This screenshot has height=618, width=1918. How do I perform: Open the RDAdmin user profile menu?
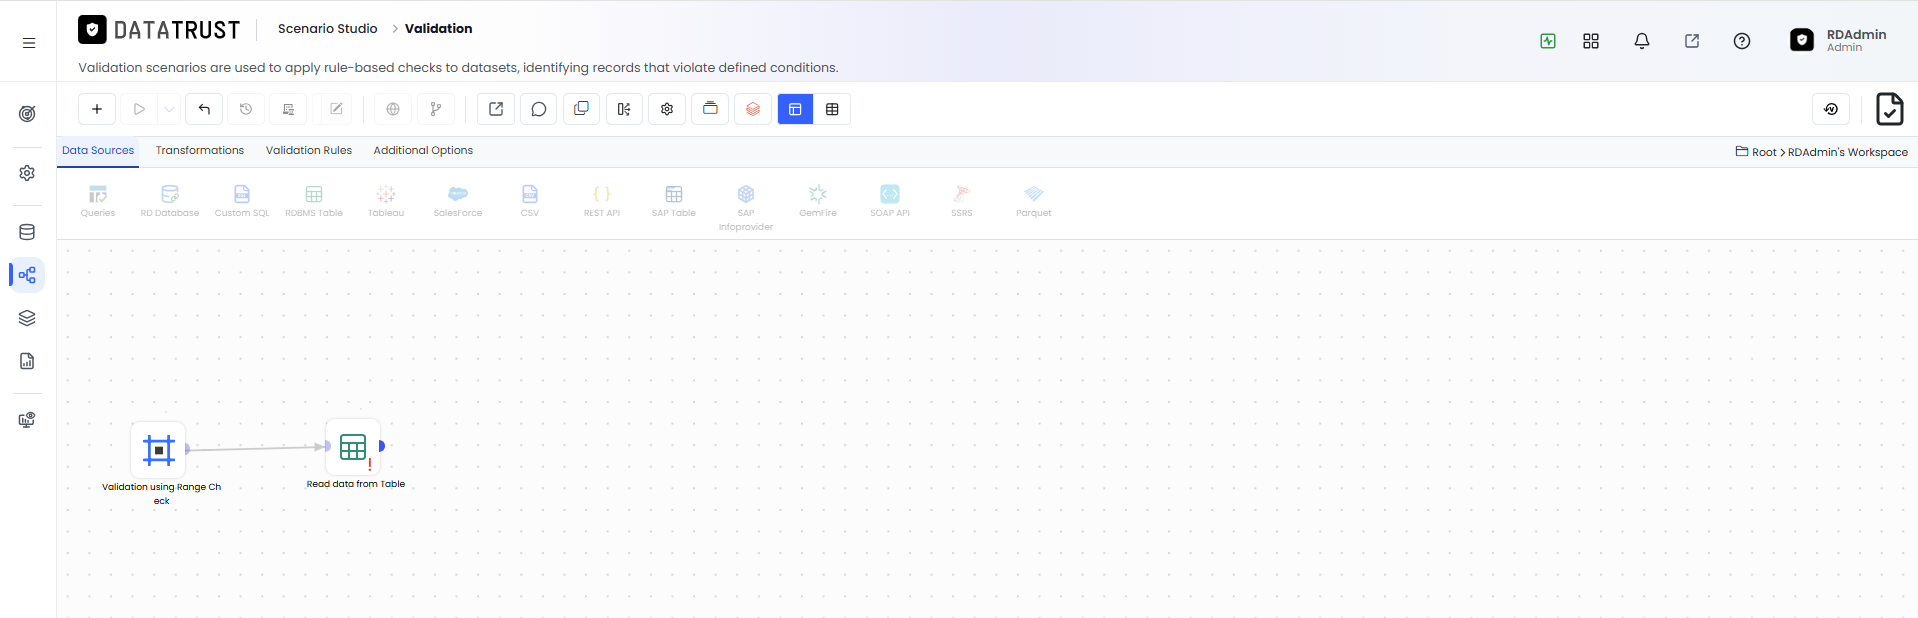(x=1838, y=40)
